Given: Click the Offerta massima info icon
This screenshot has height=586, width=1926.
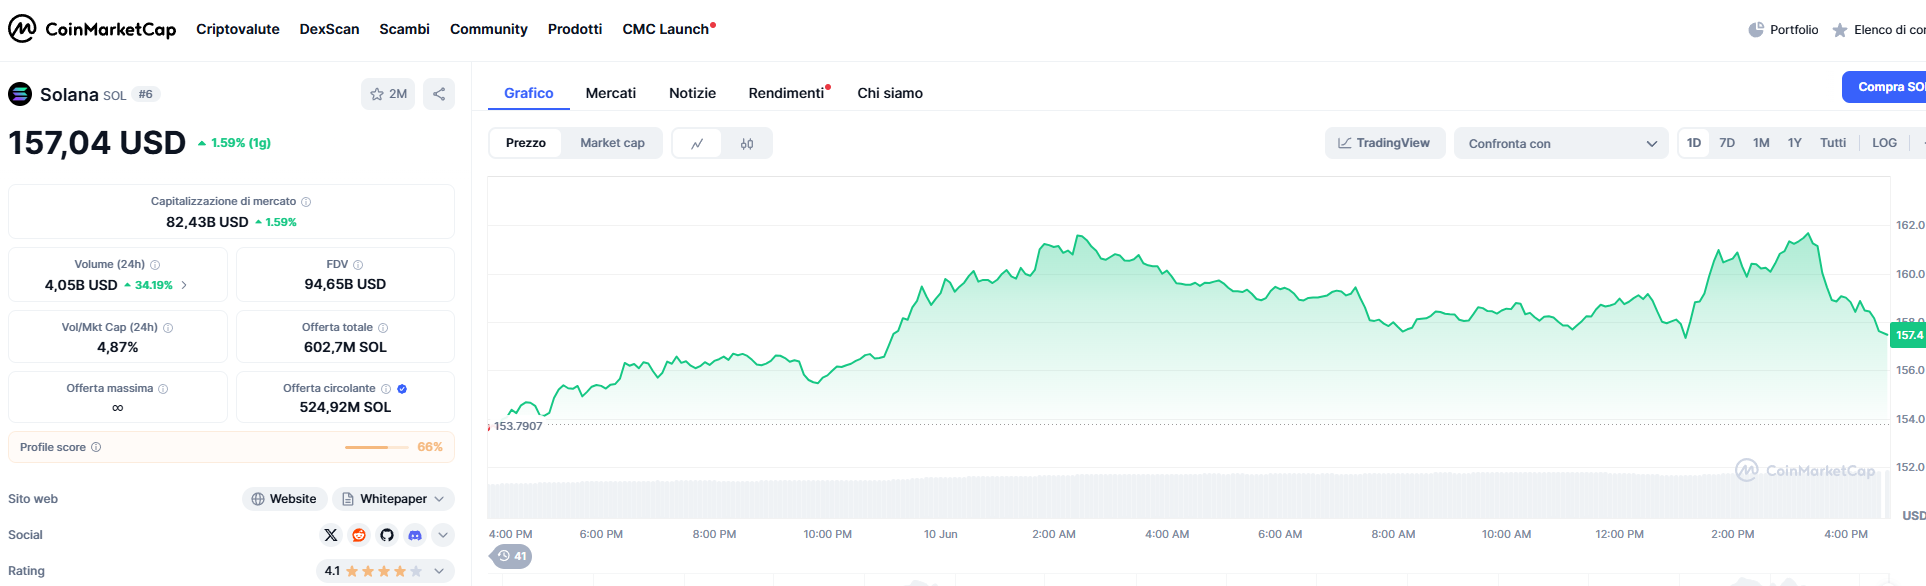Looking at the screenshot, I should (x=163, y=389).
